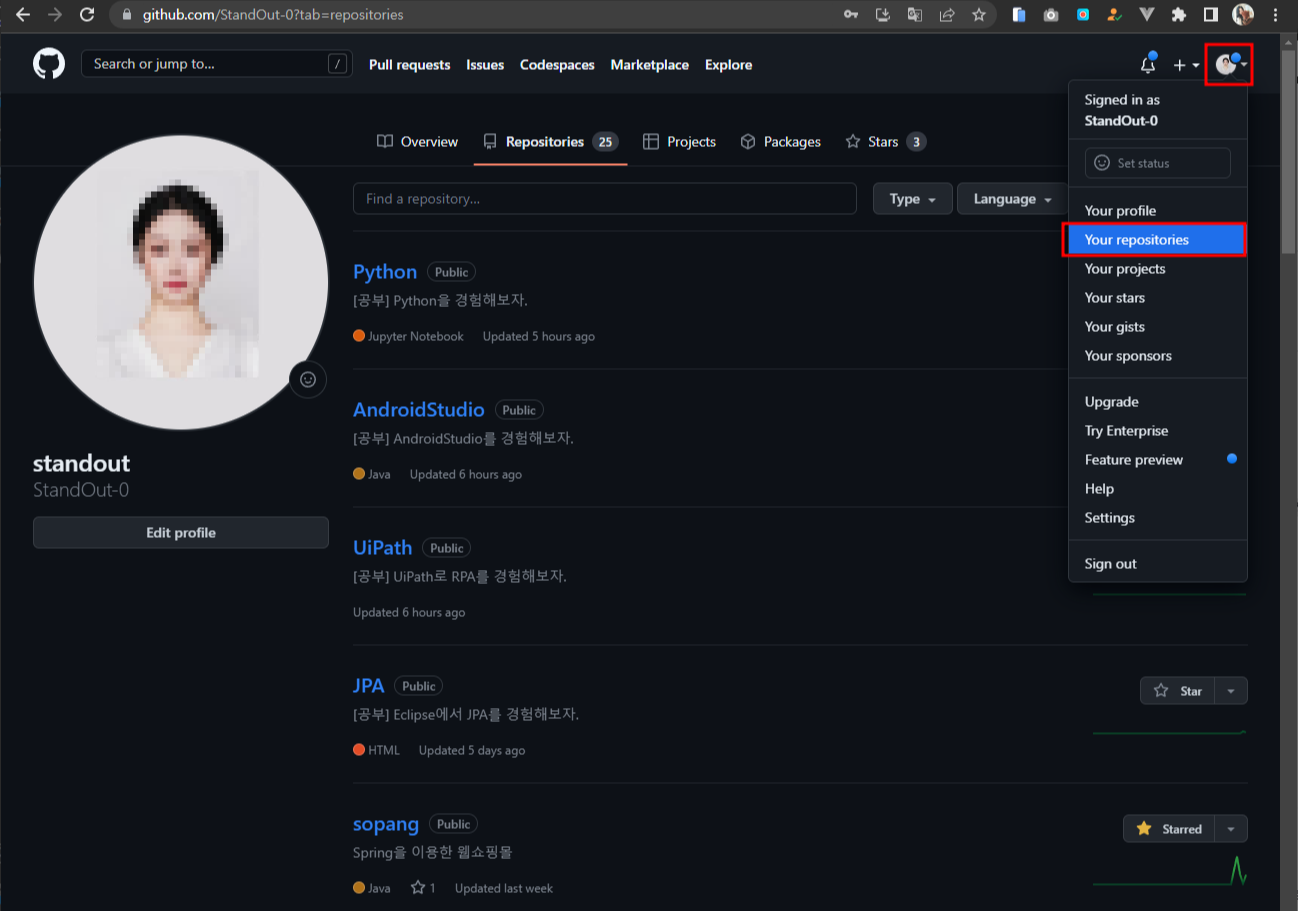The width and height of the screenshot is (1298, 911).
Task: Click Sign out in the user menu
Action: coord(1158,564)
